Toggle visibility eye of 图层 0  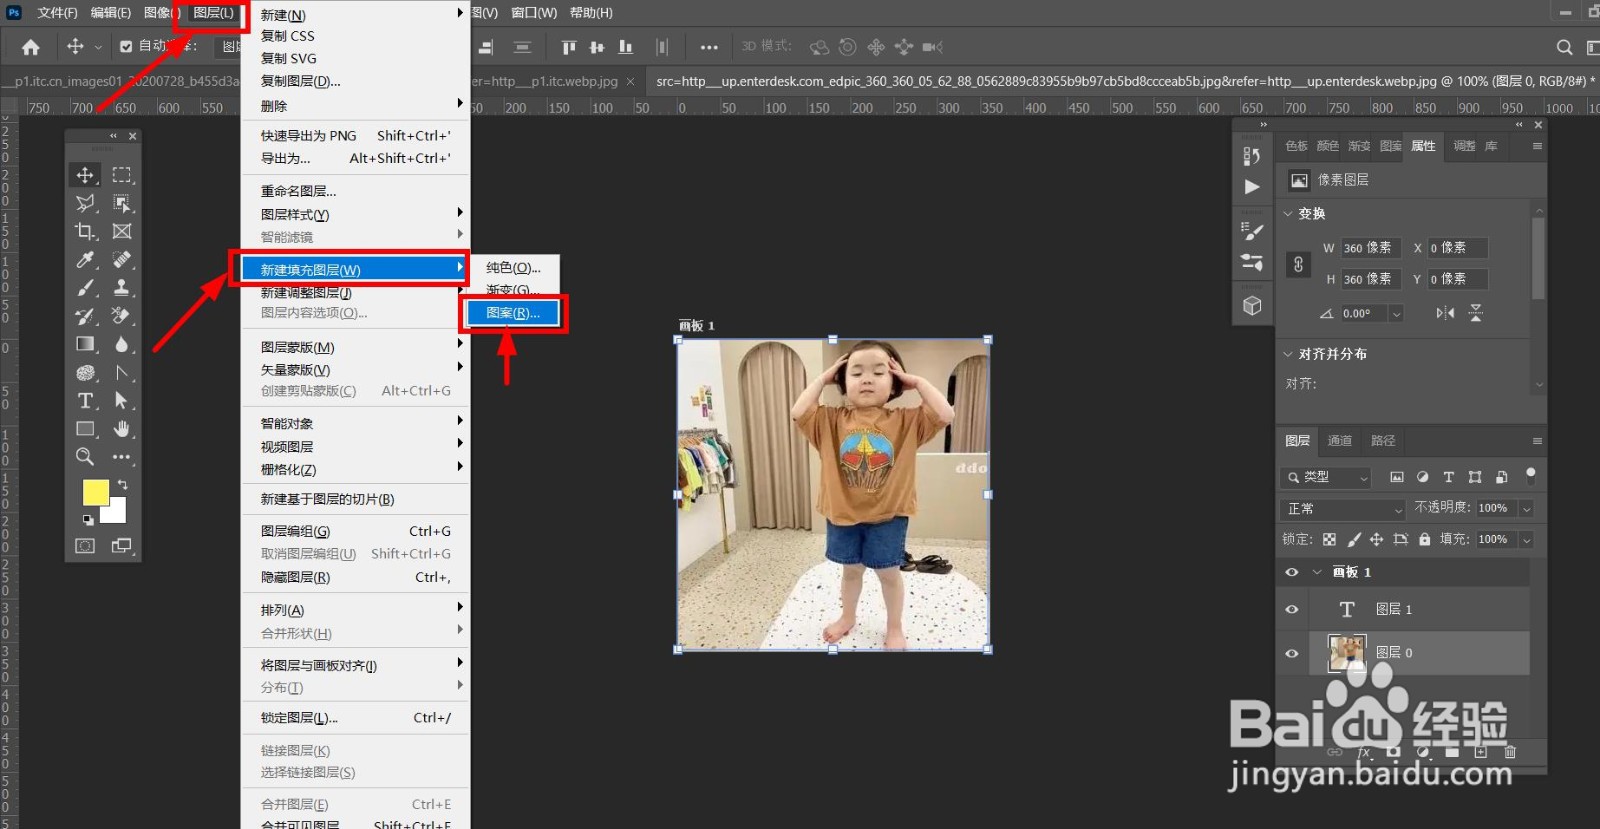pos(1292,653)
